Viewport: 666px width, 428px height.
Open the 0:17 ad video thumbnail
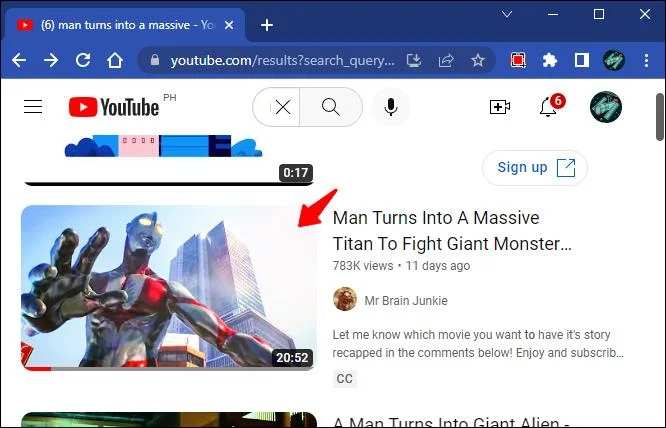(168, 160)
